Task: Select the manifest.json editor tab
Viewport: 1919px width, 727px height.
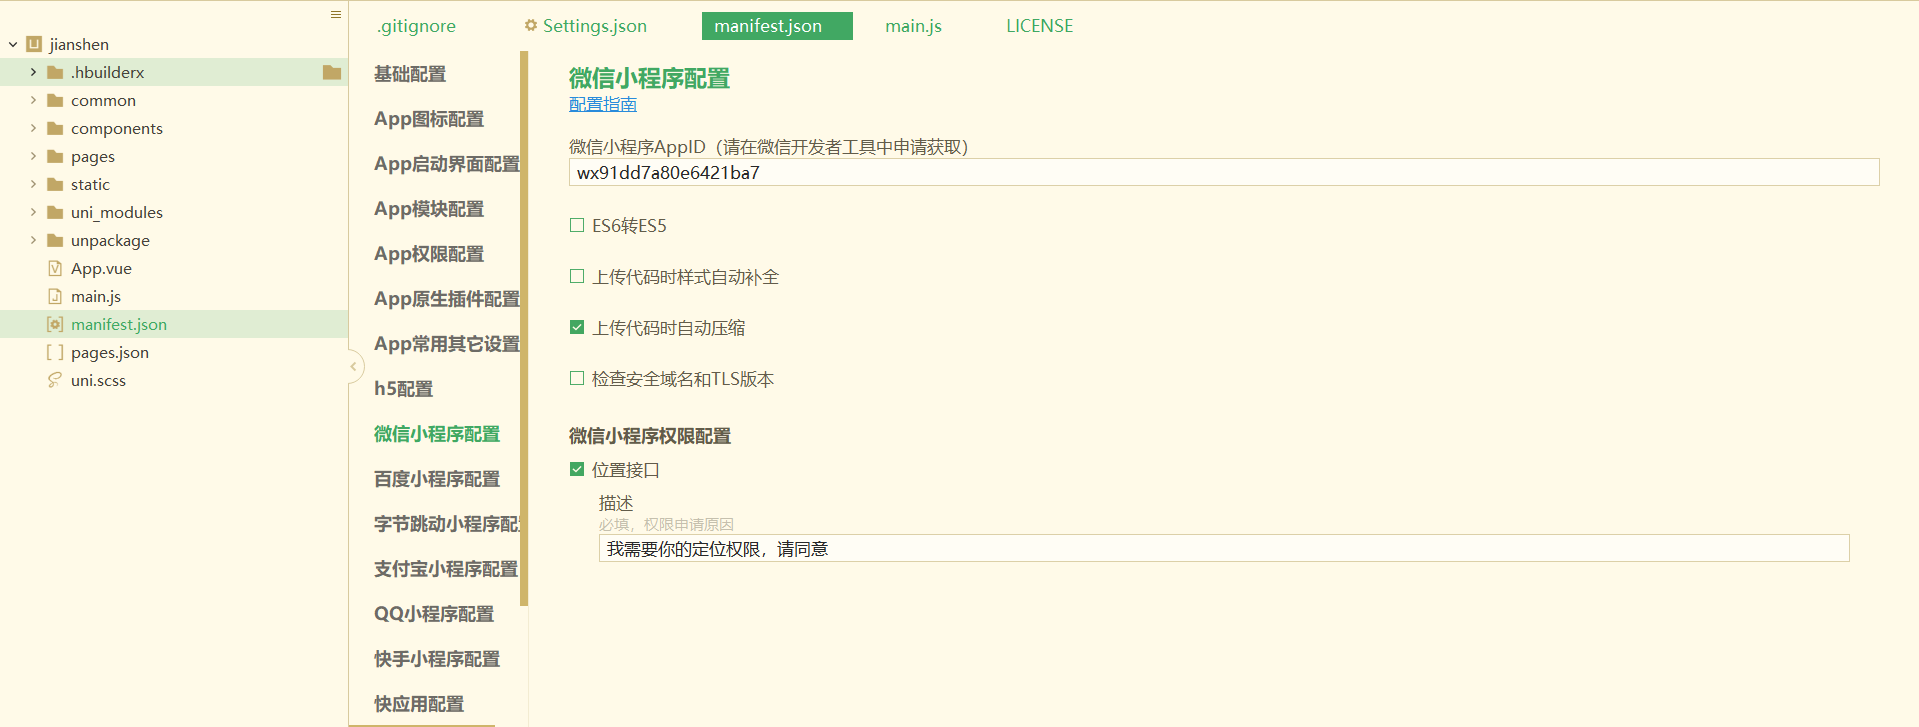Action: (x=777, y=26)
